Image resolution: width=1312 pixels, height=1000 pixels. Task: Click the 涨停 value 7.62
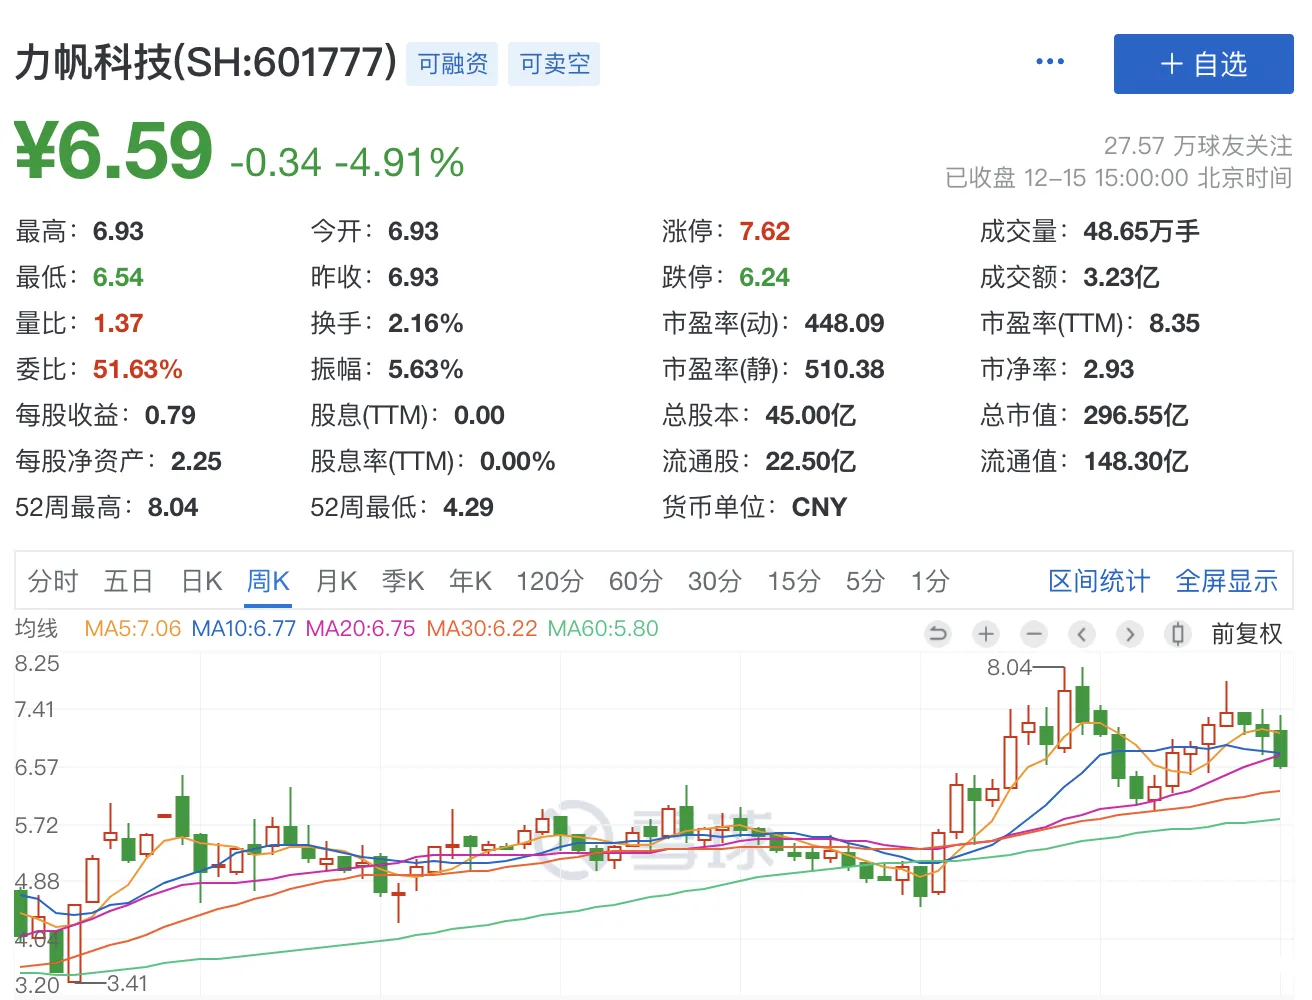click(765, 231)
